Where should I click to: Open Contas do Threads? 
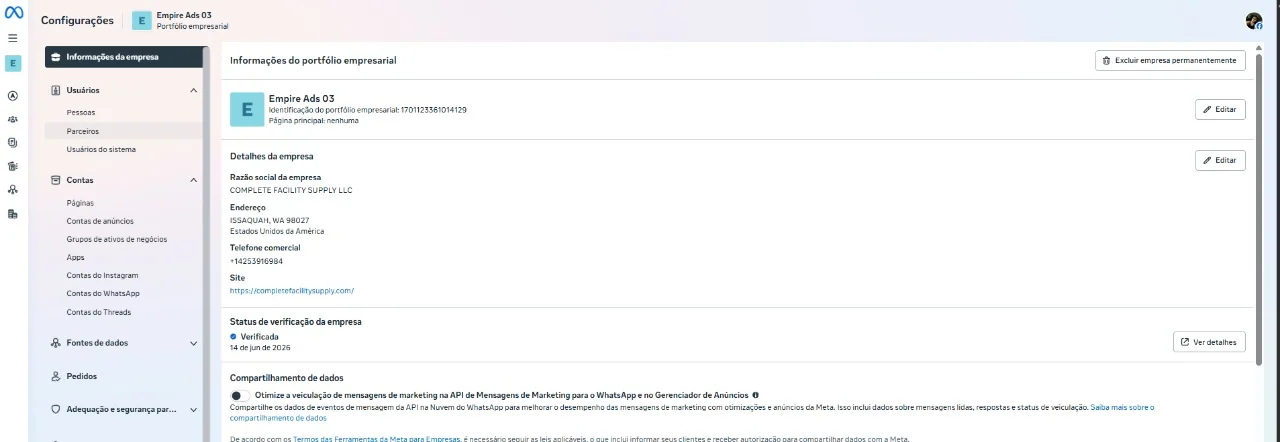[99, 312]
